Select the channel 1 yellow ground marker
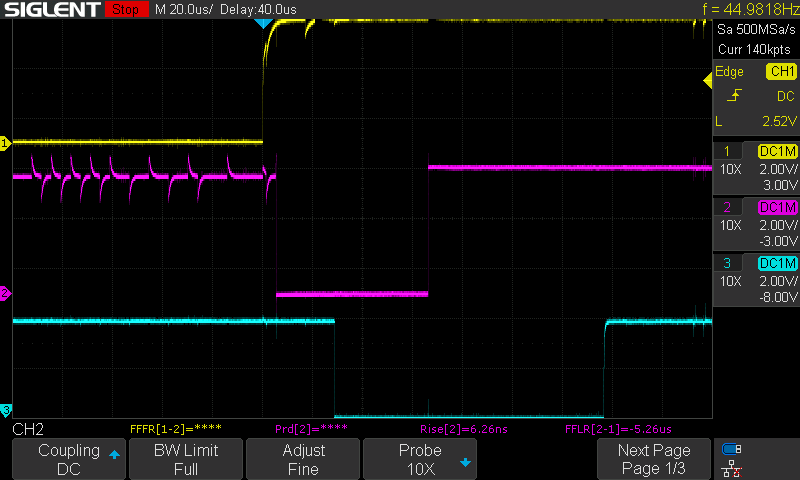 point(5,143)
